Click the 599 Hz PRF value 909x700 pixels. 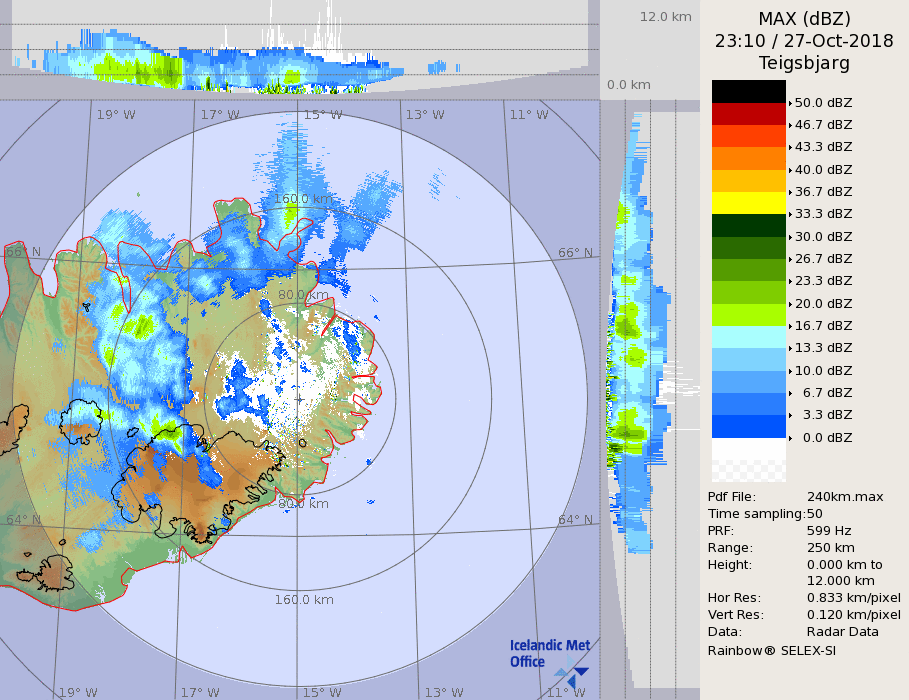(x=829, y=531)
